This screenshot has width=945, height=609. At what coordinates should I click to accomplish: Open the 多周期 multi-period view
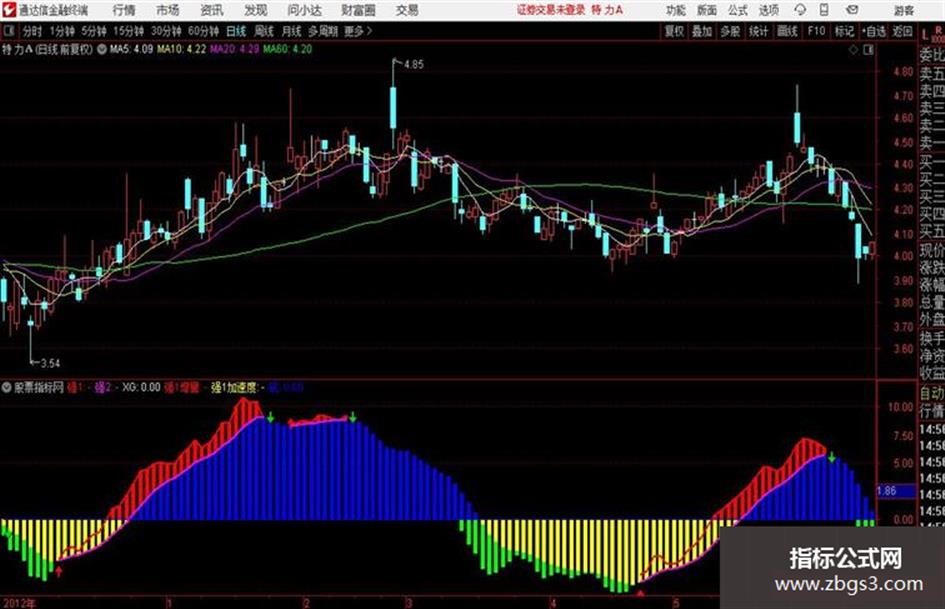[323, 31]
